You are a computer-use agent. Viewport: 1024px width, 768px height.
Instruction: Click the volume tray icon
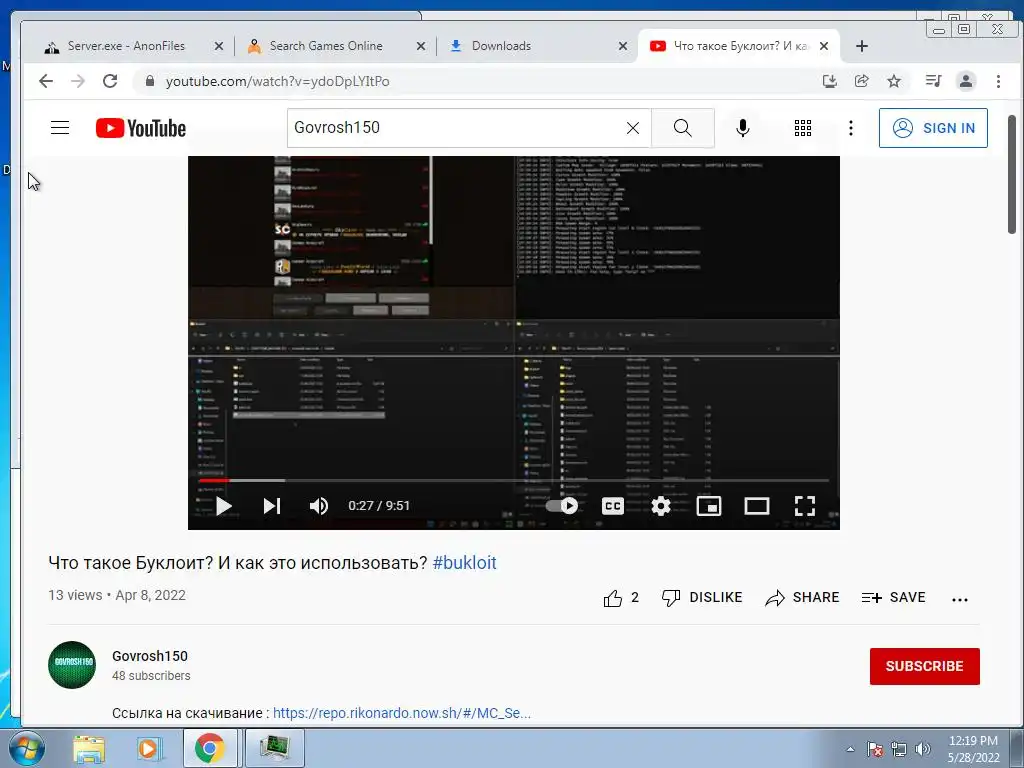(x=923, y=749)
